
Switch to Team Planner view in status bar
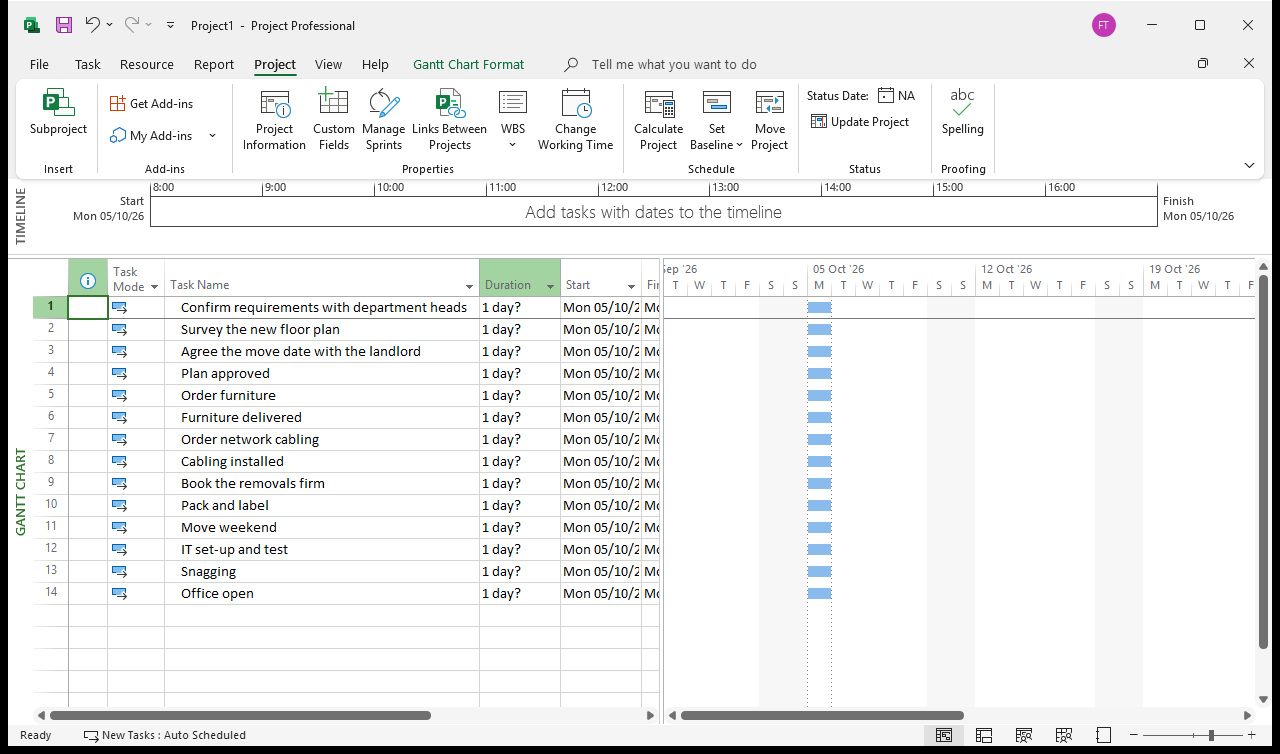coord(1024,735)
